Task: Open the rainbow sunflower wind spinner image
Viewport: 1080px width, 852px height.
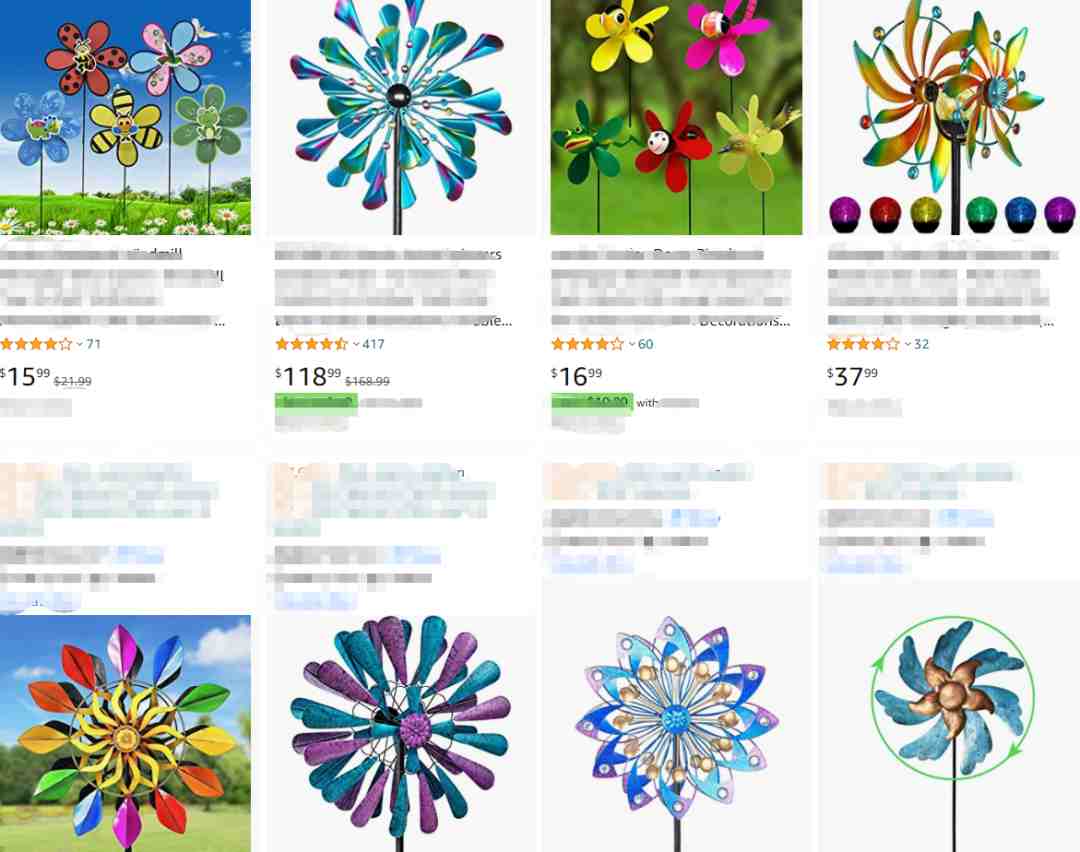Action: 125,734
